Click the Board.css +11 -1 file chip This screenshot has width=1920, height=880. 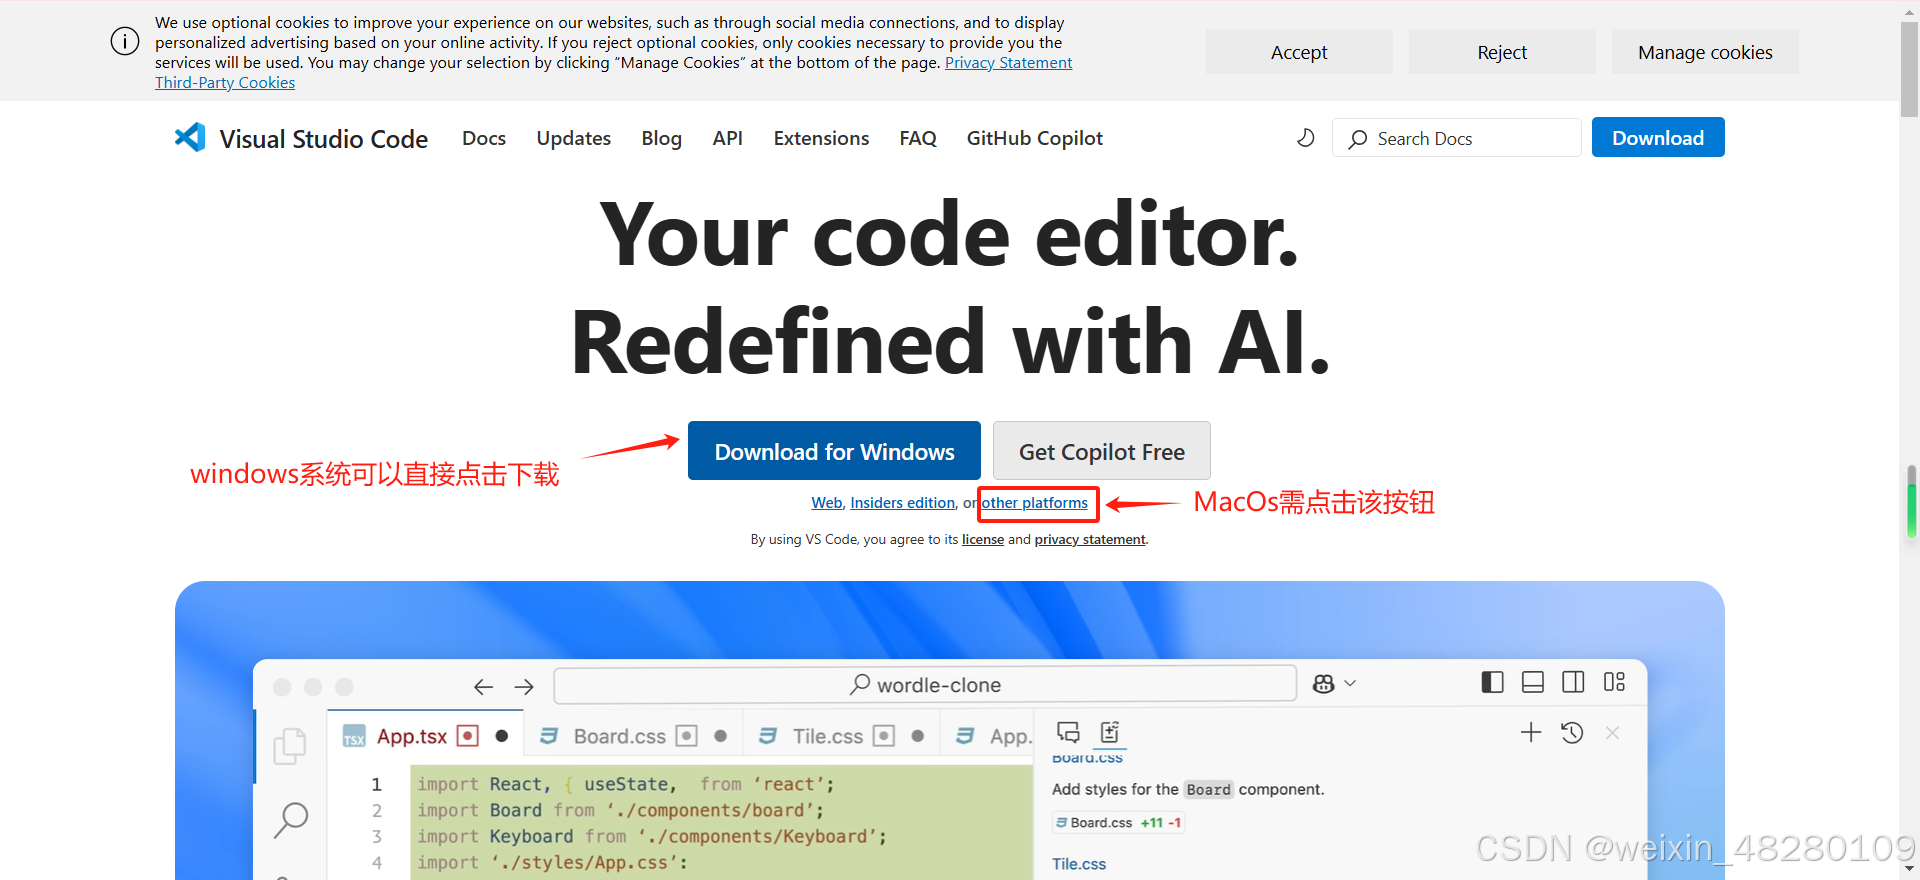pyautogui.click(x=1118, y=823)
